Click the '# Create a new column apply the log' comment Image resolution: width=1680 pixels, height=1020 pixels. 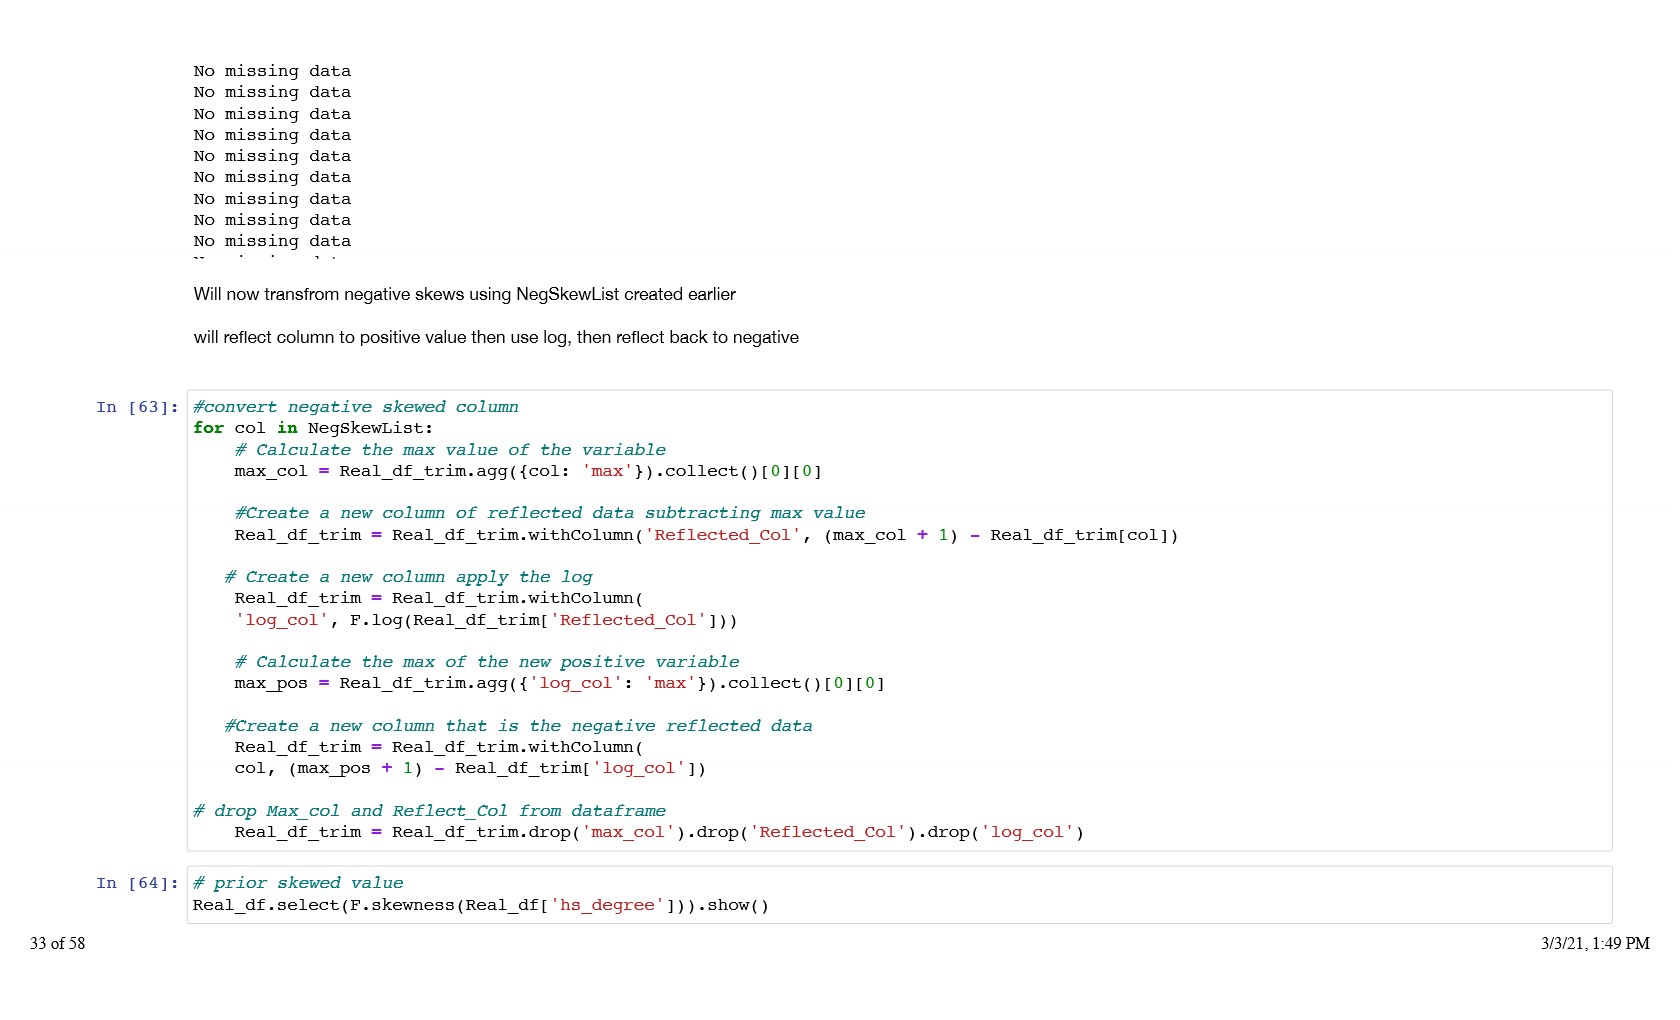408,577
